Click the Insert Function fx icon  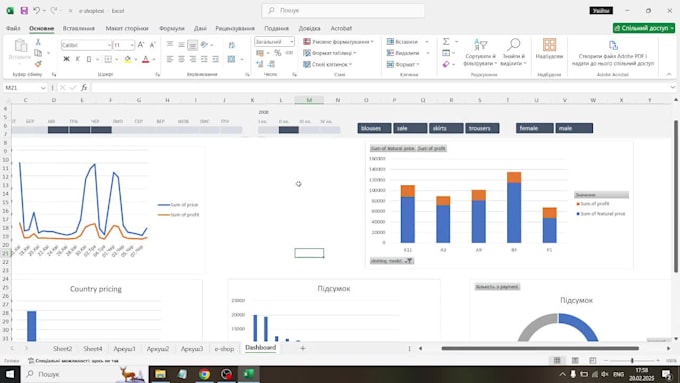pos(84,88)
